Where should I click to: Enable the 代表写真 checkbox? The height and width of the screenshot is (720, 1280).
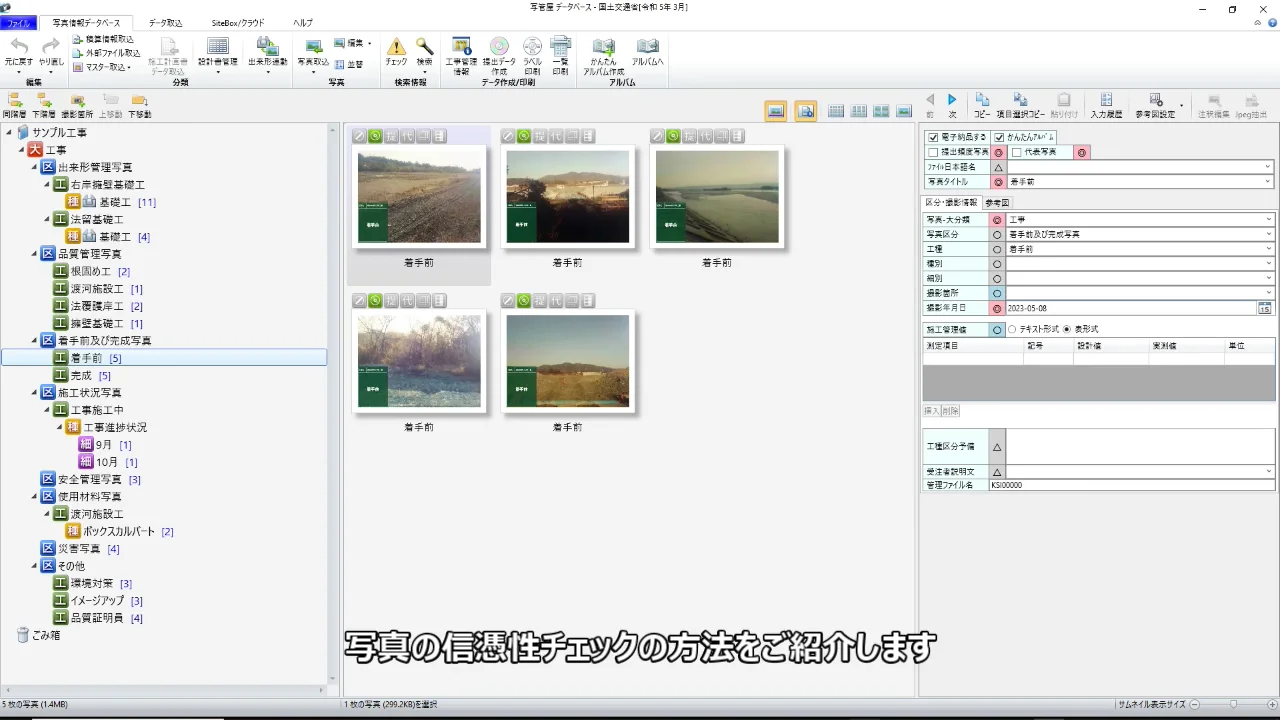pos(1017,152)
